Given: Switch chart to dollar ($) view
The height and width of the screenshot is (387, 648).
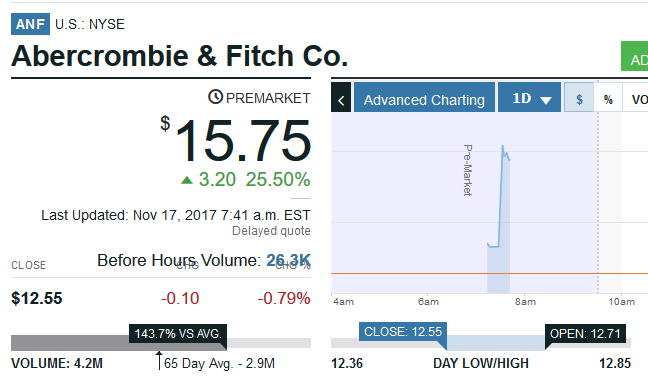Looking at the screenshot, I should coord(579,97).
